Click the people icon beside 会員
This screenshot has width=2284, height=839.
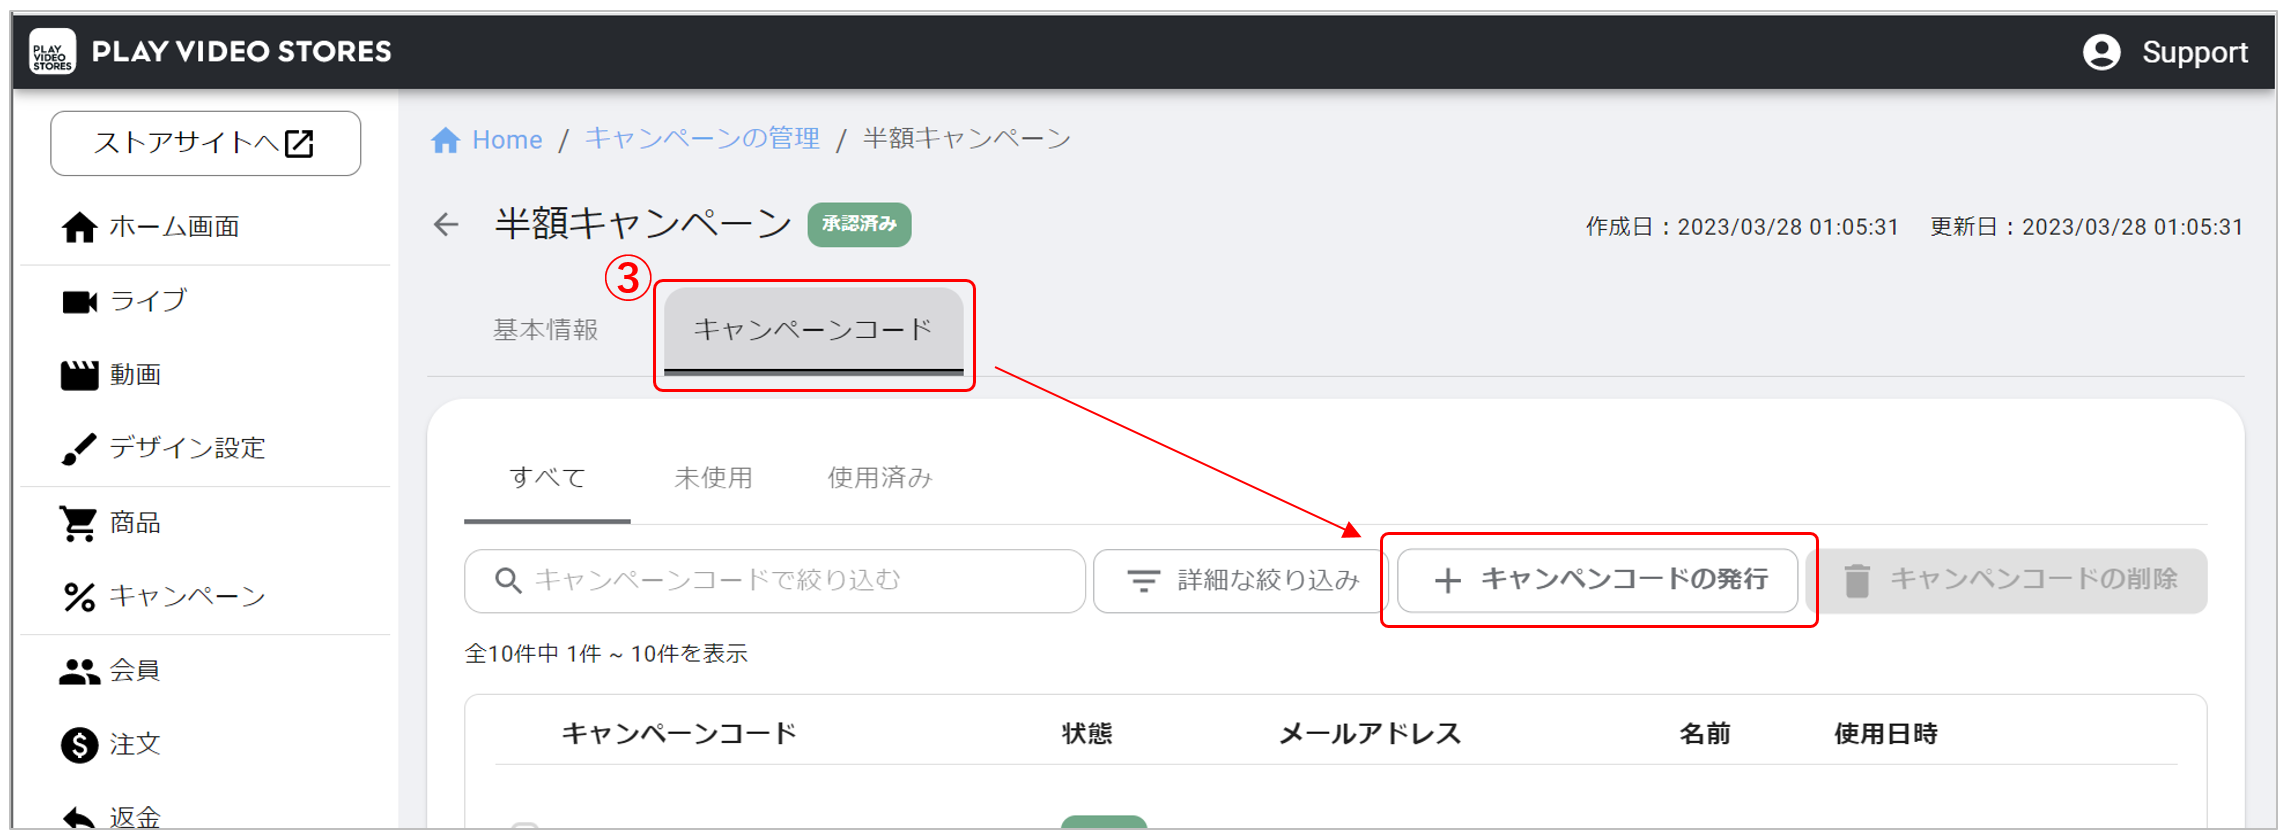[79, 671]
